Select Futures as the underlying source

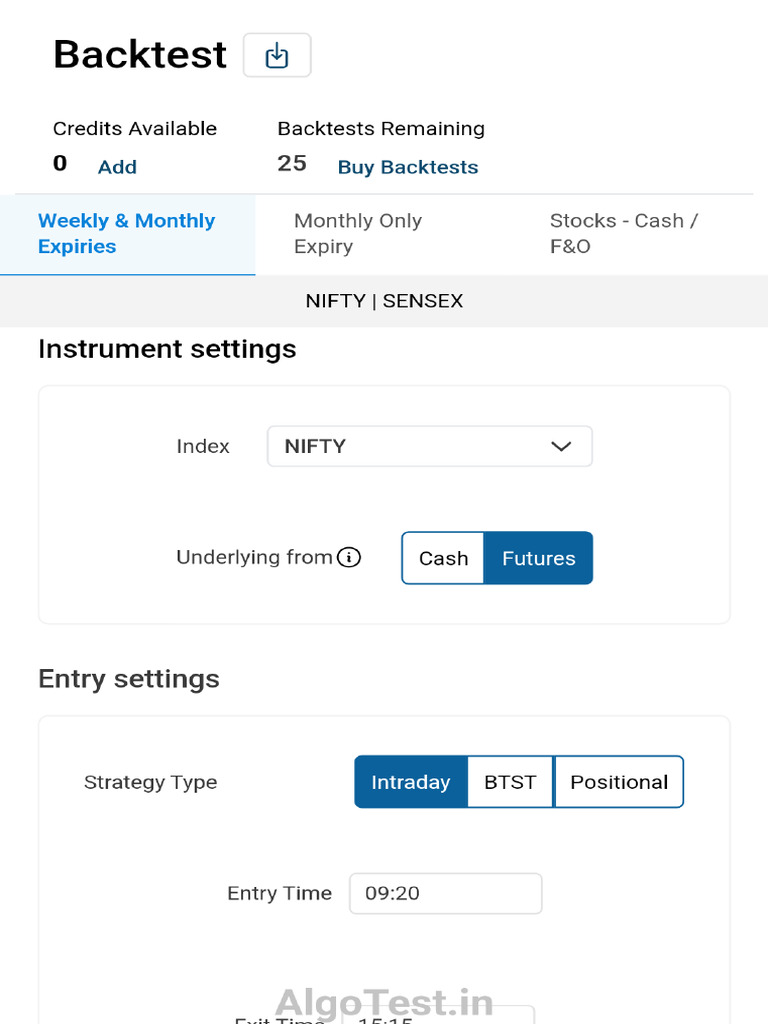[x=538, y=558]
